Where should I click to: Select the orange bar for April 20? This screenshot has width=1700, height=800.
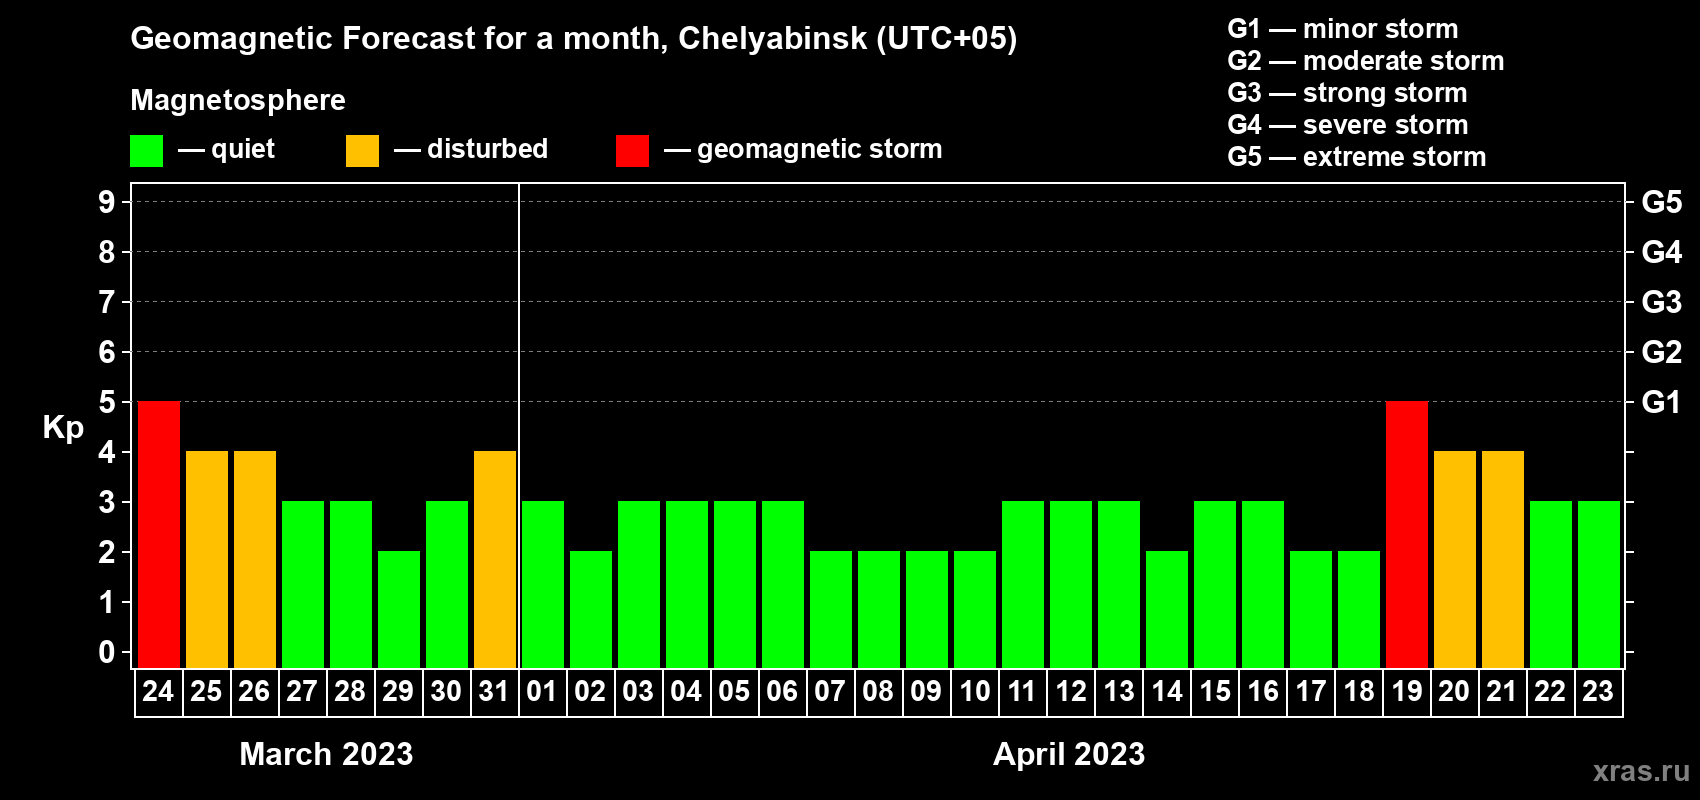point(1455,560)
